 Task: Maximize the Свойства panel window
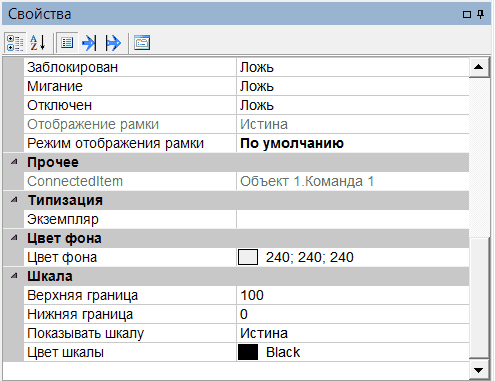(467, 14)
